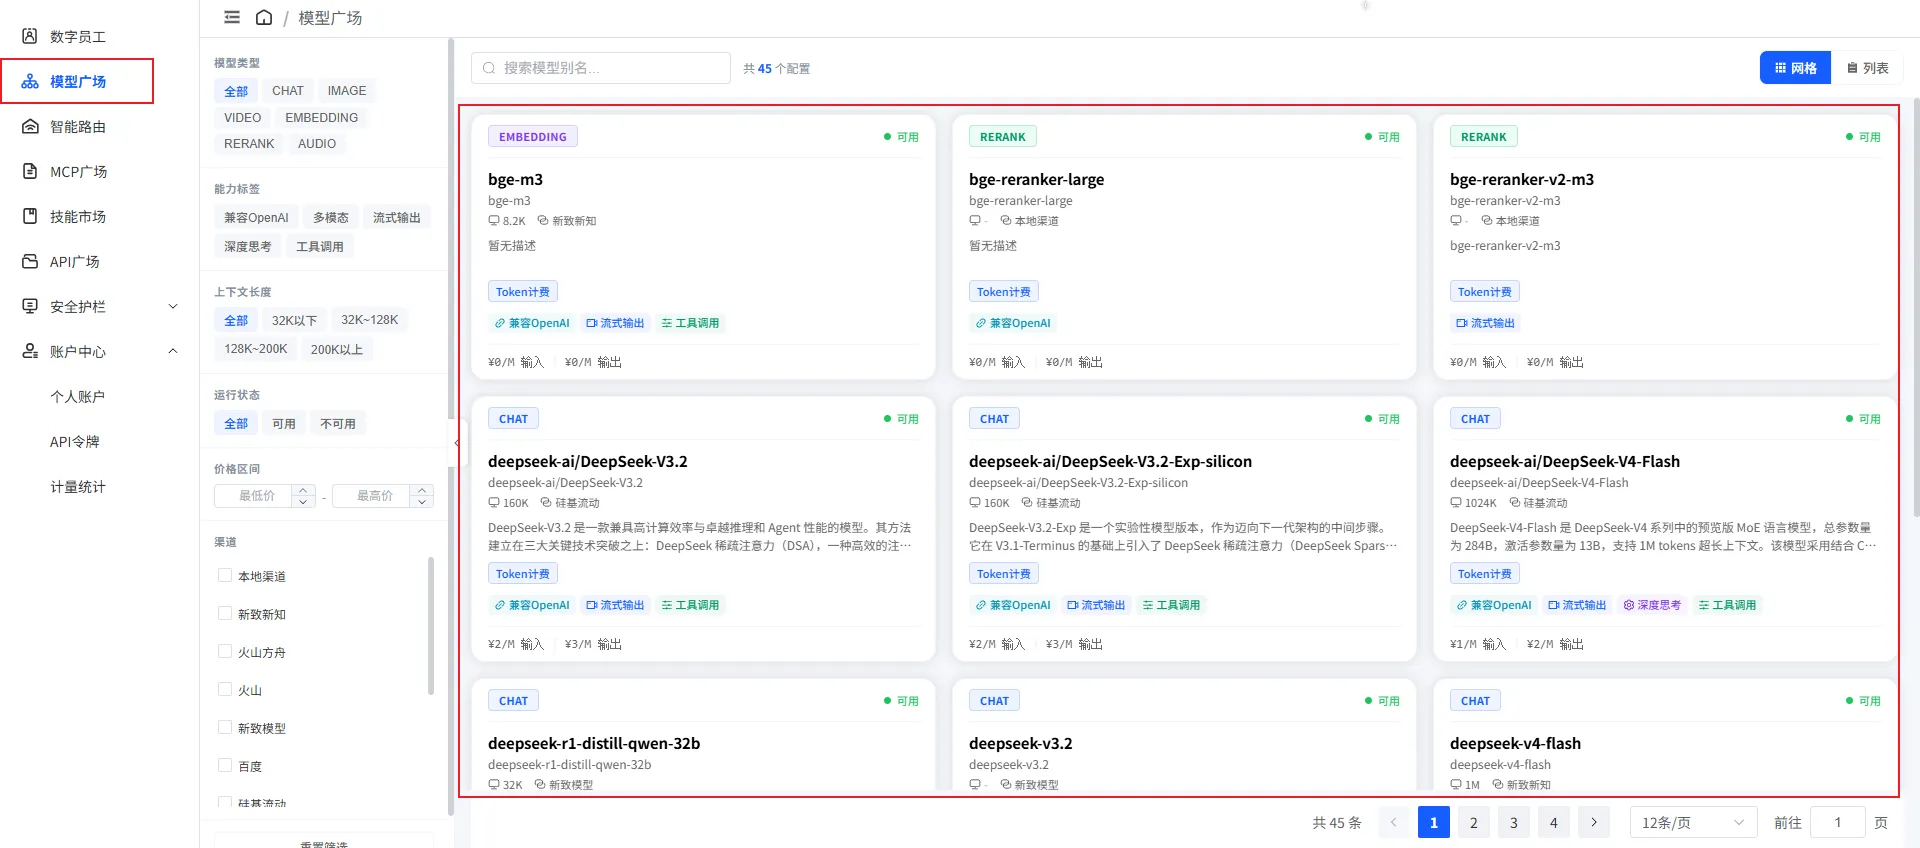Click the previous page arrow

click(1394, 822)
